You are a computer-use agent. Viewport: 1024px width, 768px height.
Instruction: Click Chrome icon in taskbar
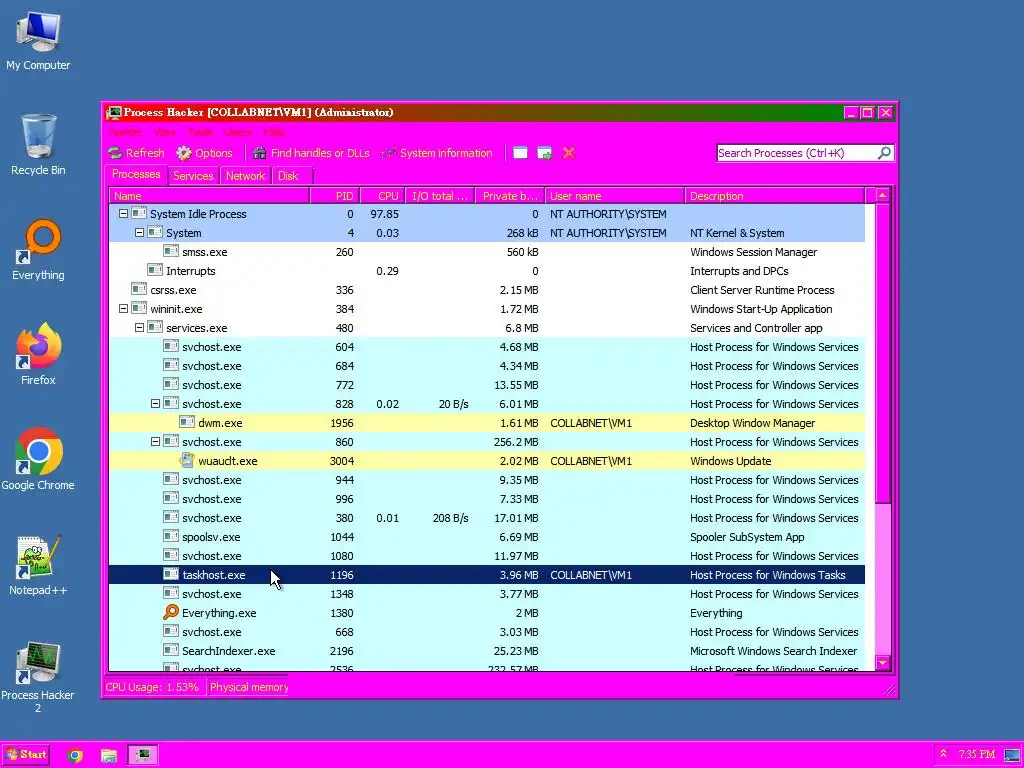(x=75, y=756)
